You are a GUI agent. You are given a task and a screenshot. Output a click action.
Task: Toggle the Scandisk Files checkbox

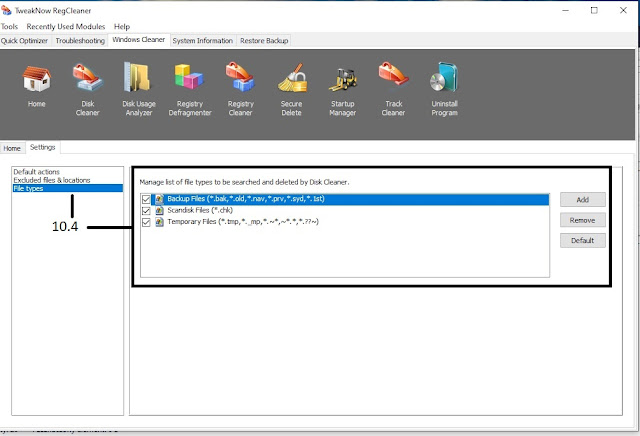pos(146,211)
